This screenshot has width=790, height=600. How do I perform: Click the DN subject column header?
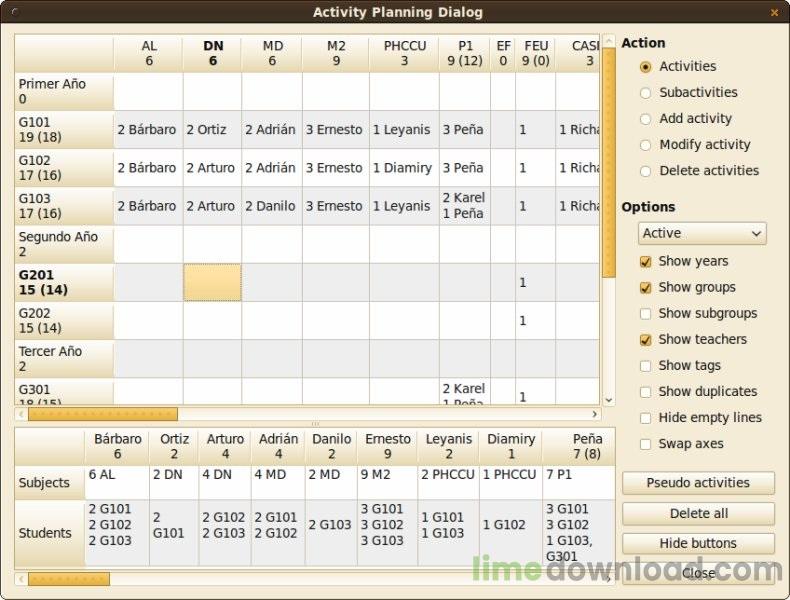[213, 53]
